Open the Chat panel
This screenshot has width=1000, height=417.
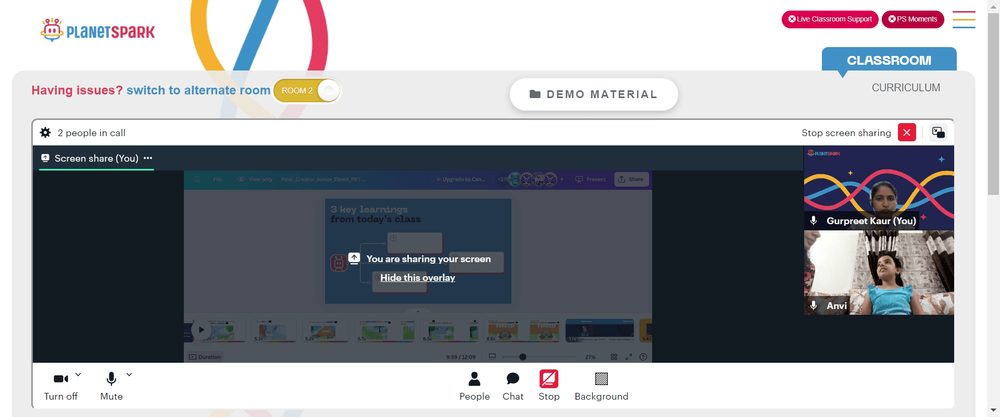(513, 386)
